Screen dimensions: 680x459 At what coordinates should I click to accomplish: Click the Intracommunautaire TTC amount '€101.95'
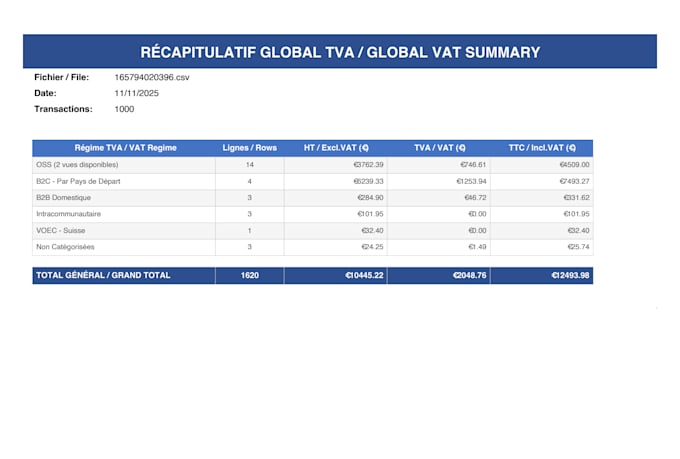coord(576,214)
